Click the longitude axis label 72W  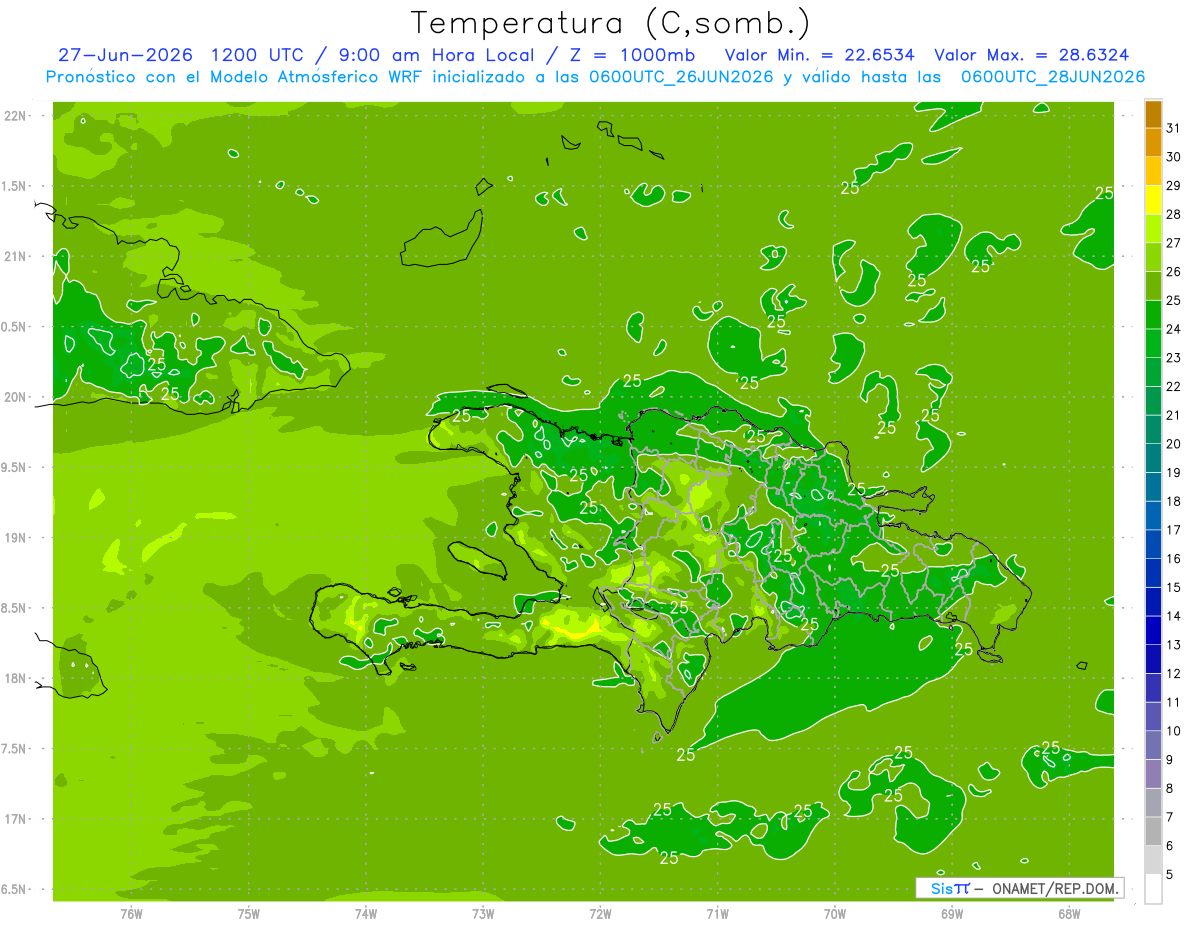point(600,913)
